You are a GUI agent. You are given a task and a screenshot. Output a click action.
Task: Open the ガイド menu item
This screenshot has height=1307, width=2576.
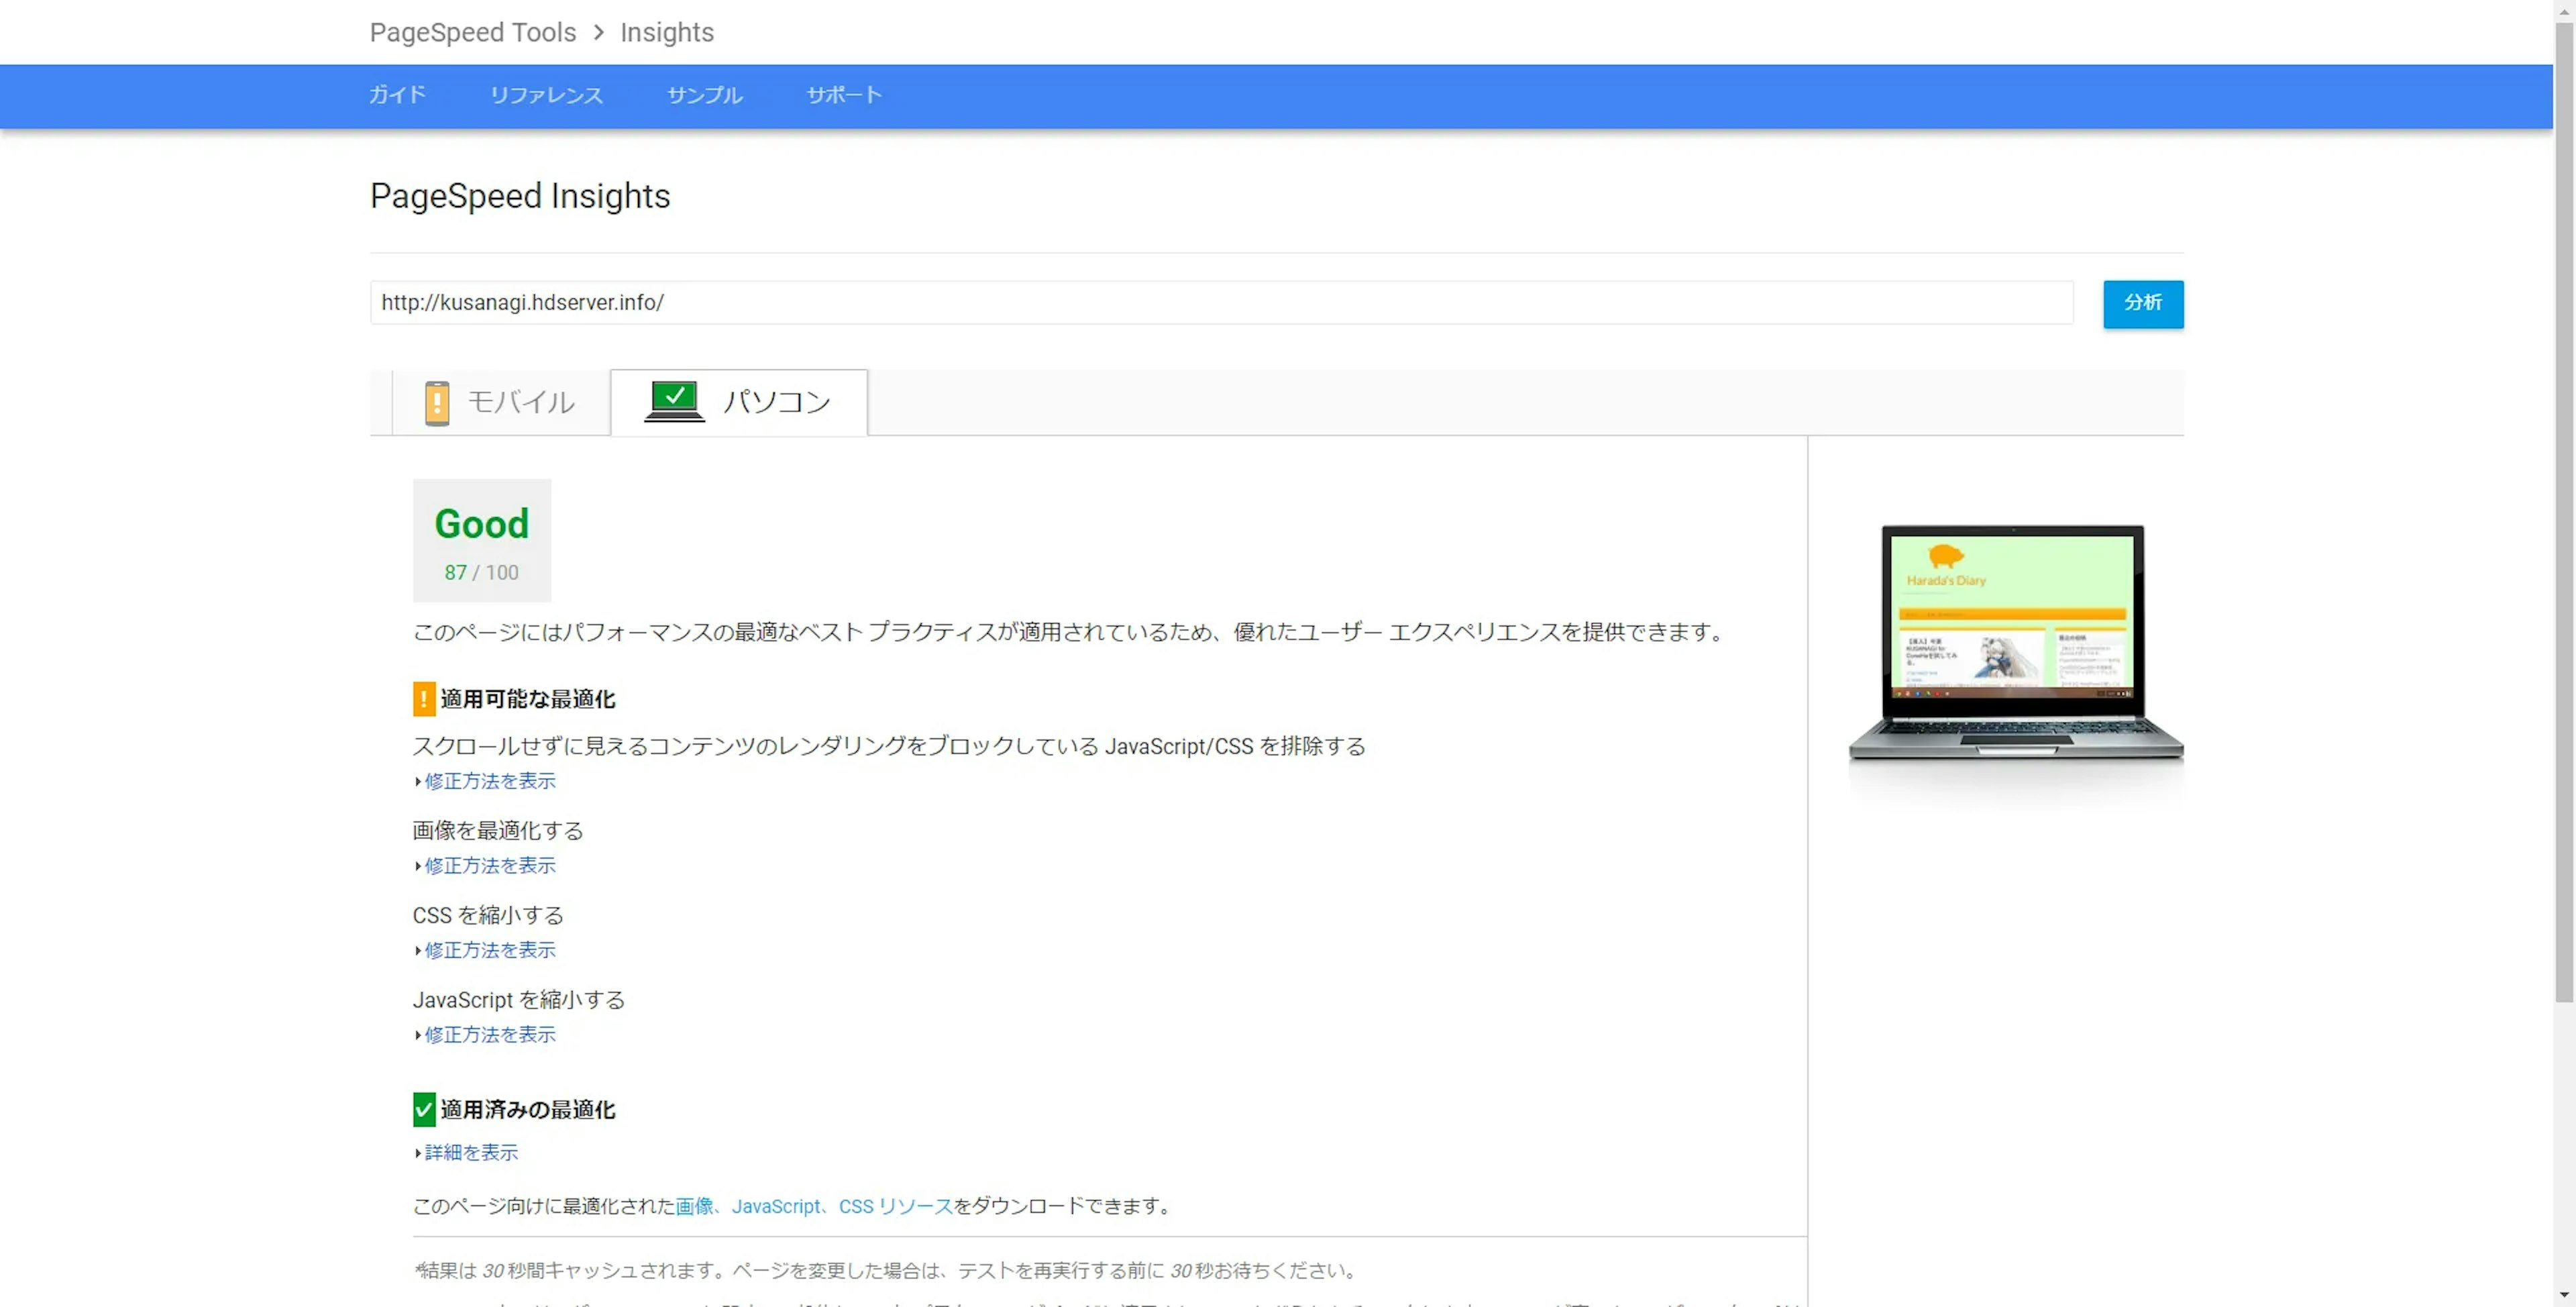coord(397,95)
